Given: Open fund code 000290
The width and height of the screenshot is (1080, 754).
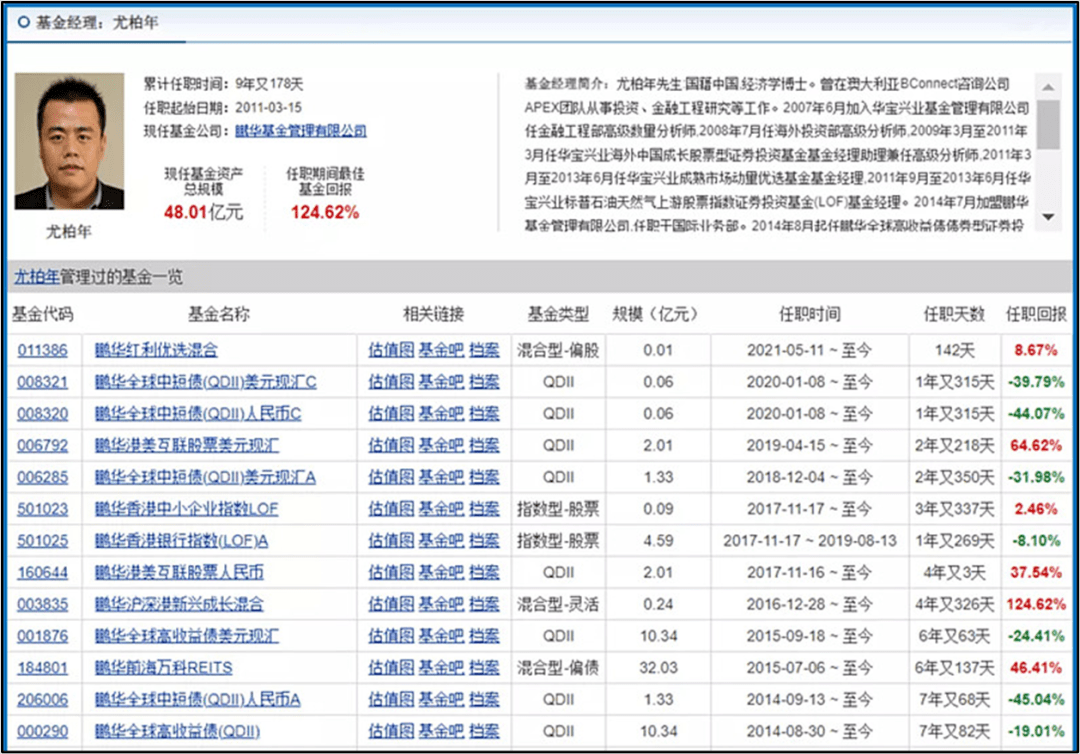Looking at the screenshot, I should pos(43,731).
